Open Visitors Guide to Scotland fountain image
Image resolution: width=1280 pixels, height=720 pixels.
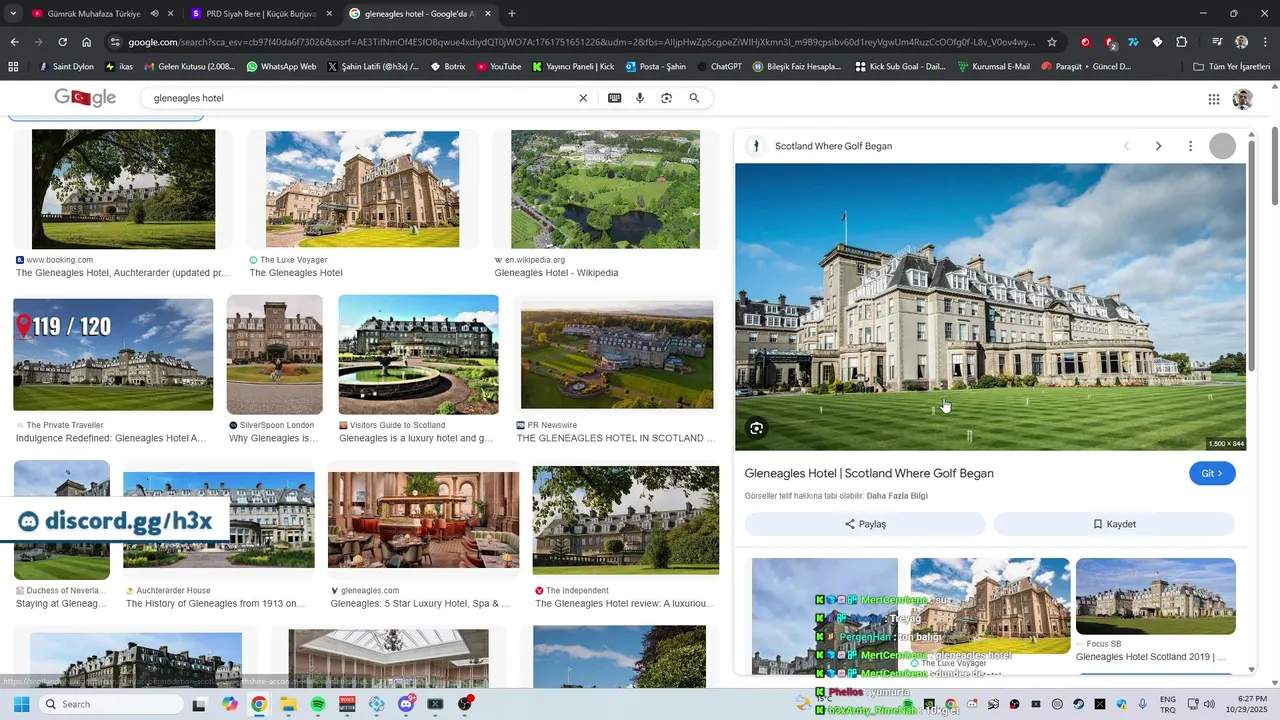(x=418, y=354)
